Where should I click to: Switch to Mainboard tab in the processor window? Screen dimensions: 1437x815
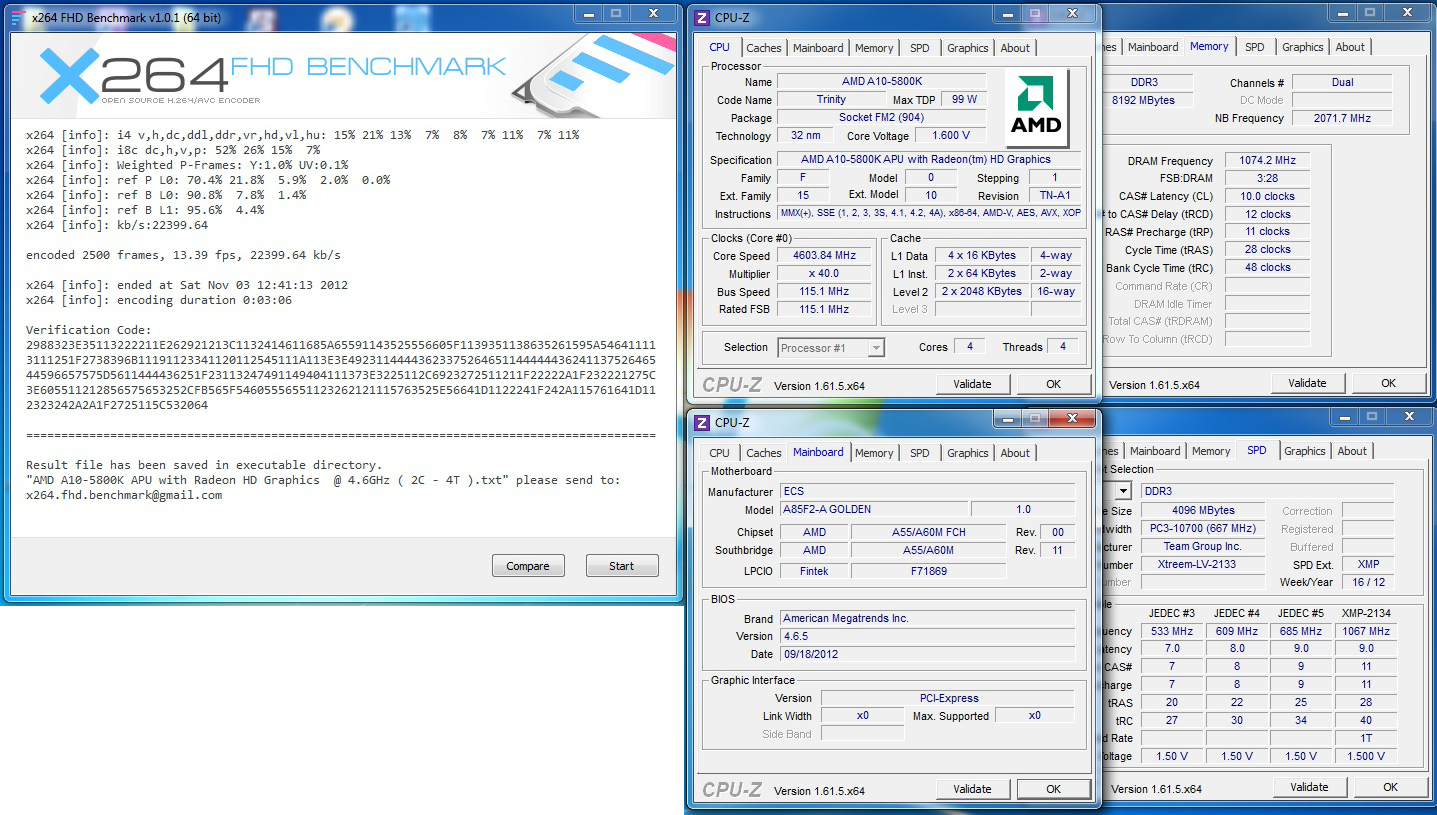pos(818,48)
